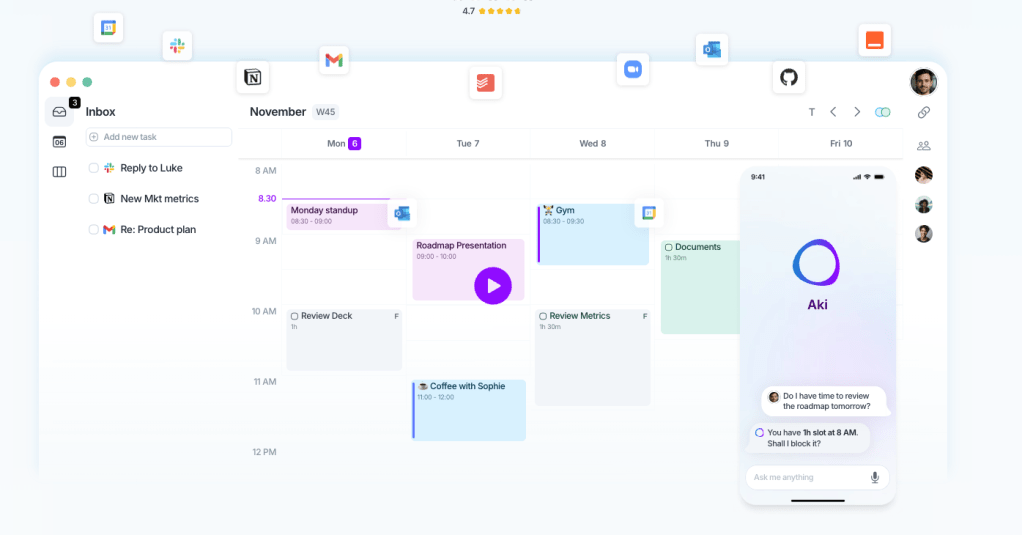Click the floating Zoom integration icon
The image size is (1022, 535).
632,69
